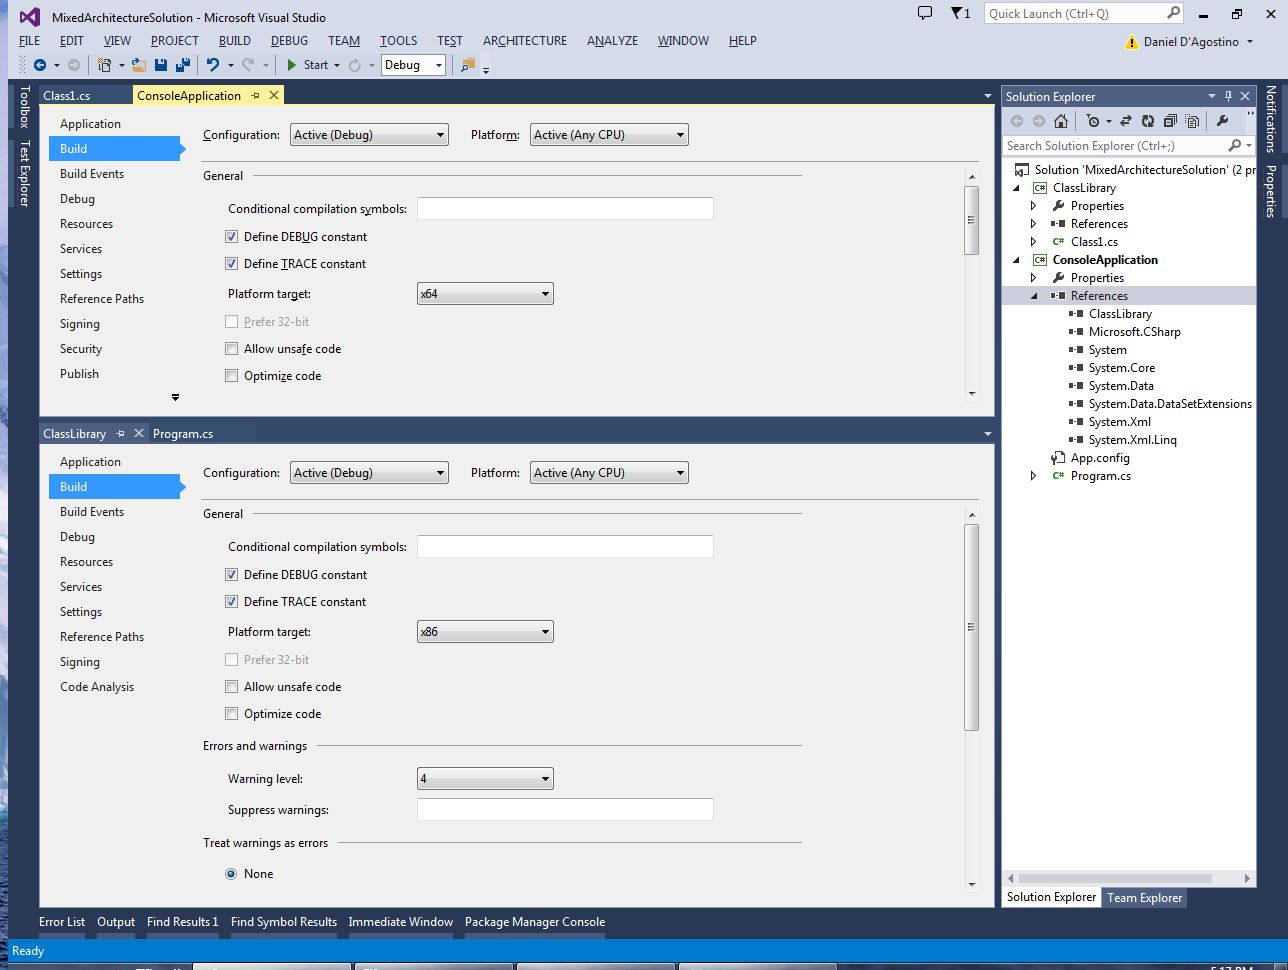Open the Toolbox side panel
This screenshot has width=1288, height=970.
(x=24, y=107)
